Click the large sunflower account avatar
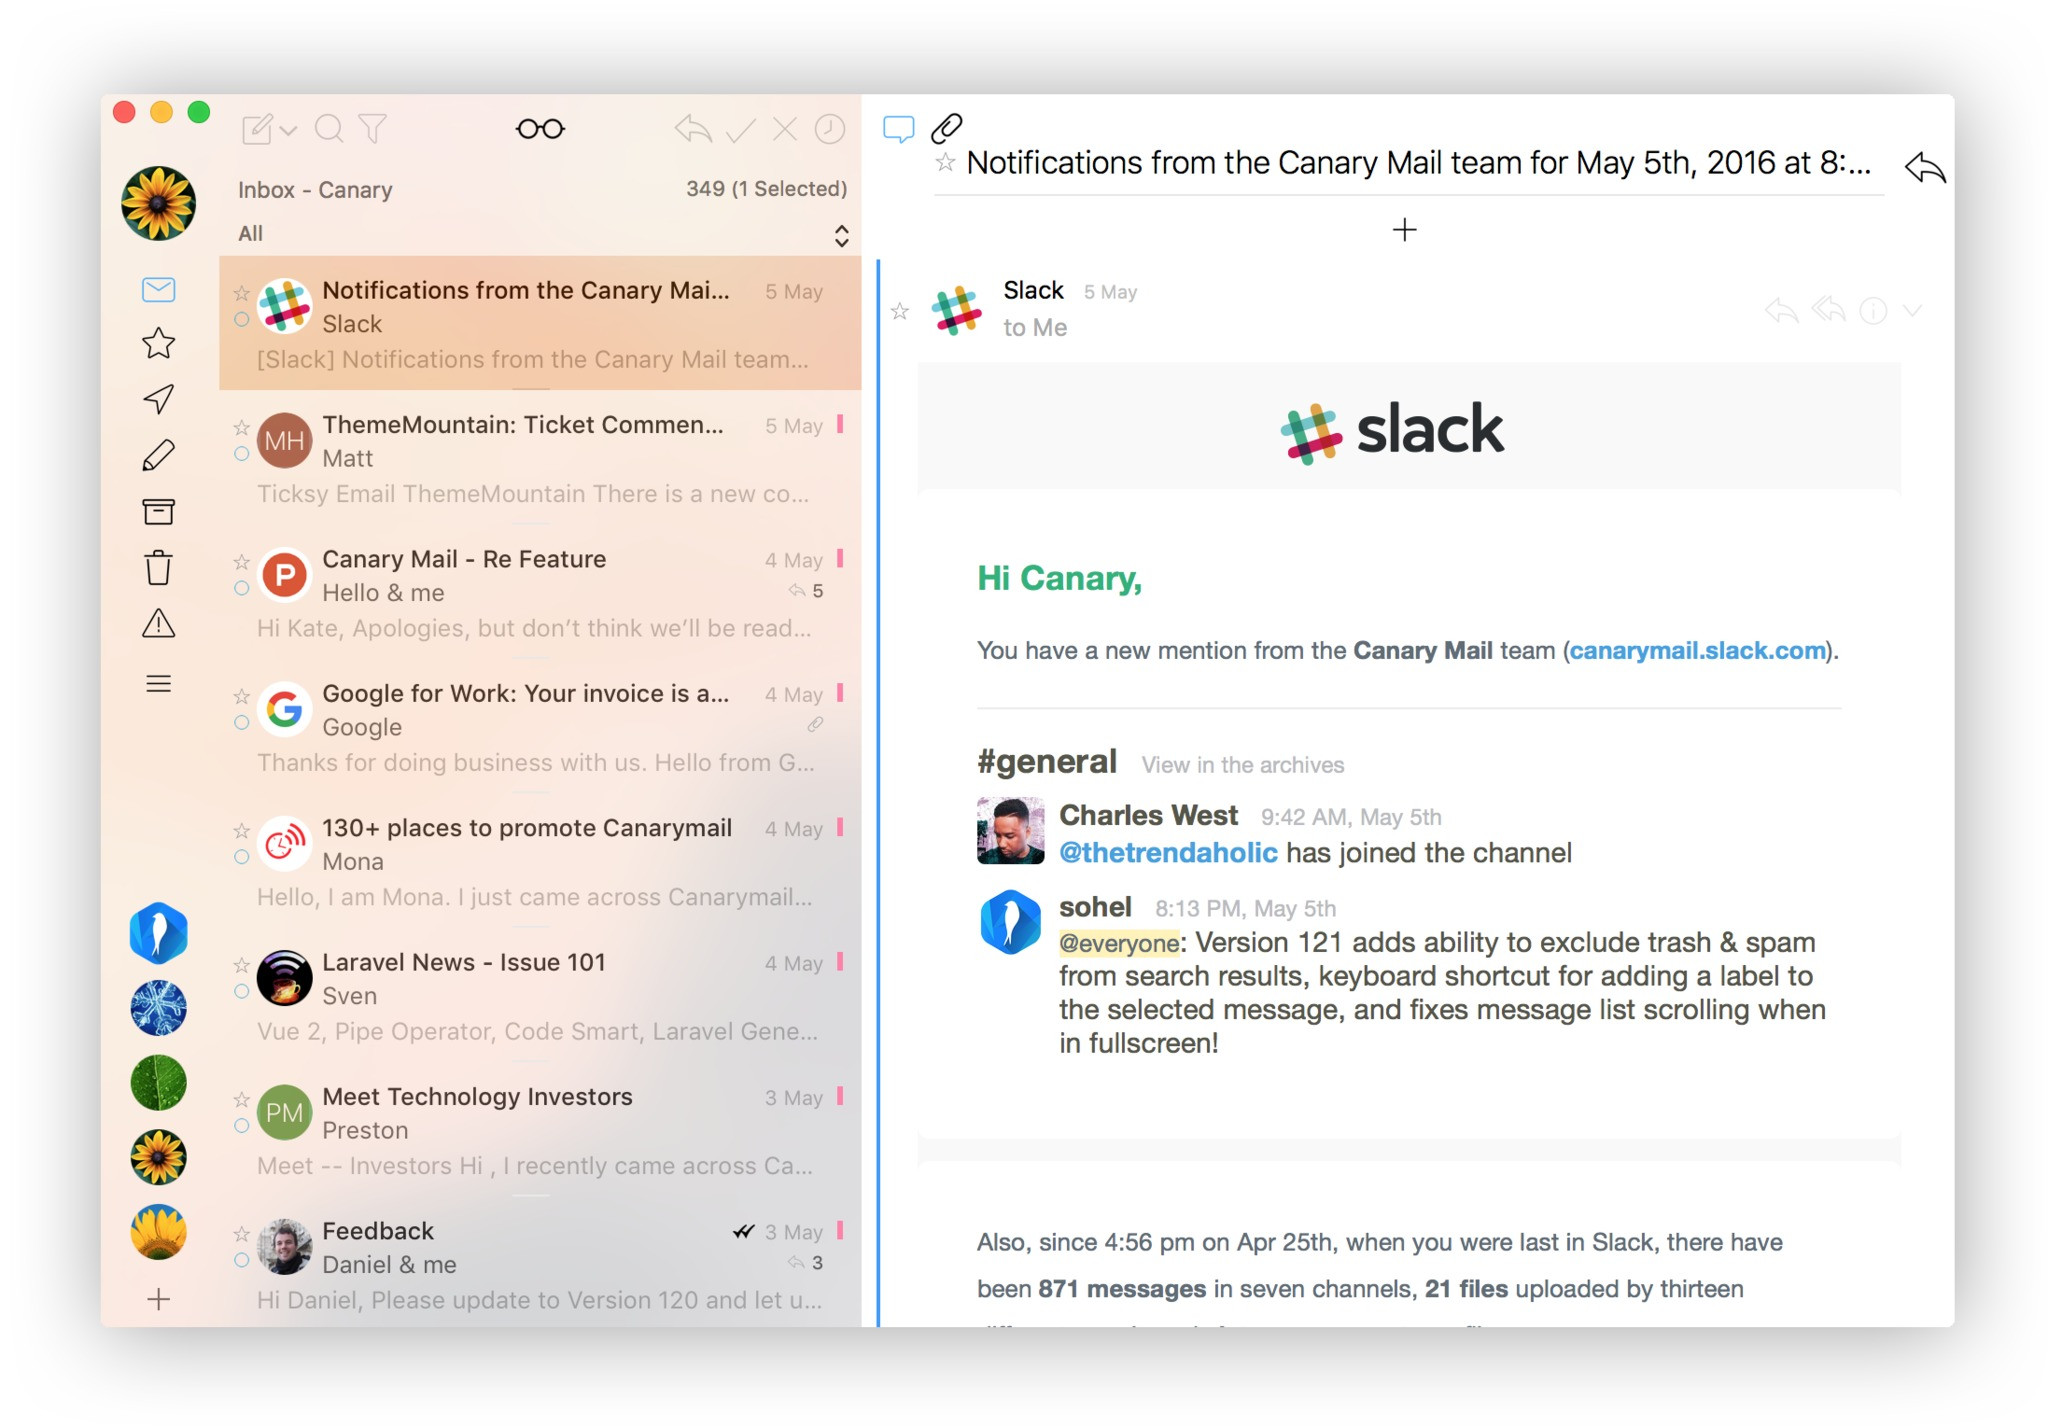This screenshot has height=1427, width=2048. point(158,204)
